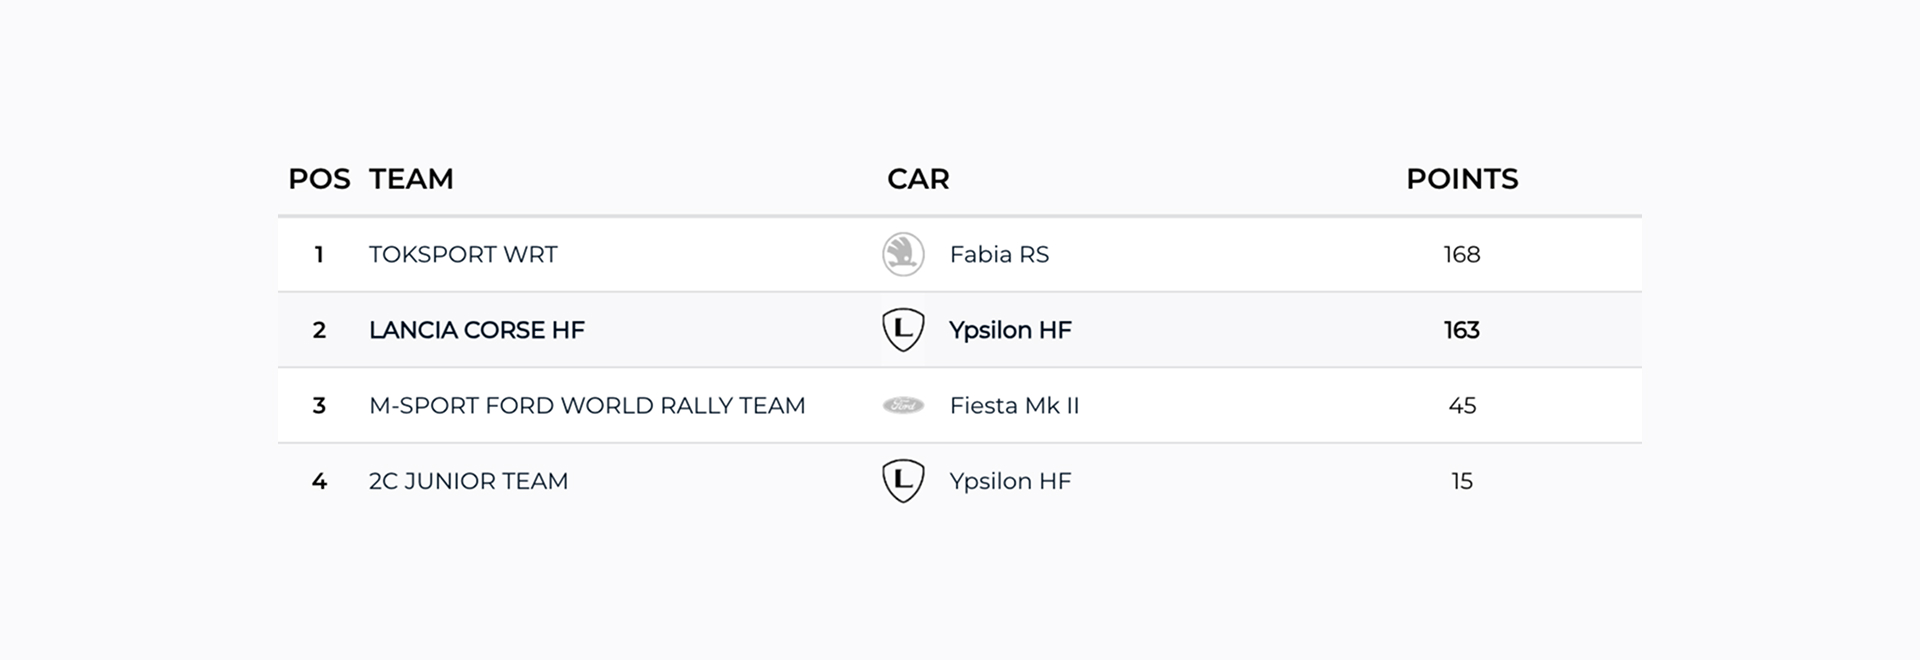Viewport: 1920px width, 660px height.
Task: Click the CAR column header
Action: [x=918, y=179]
